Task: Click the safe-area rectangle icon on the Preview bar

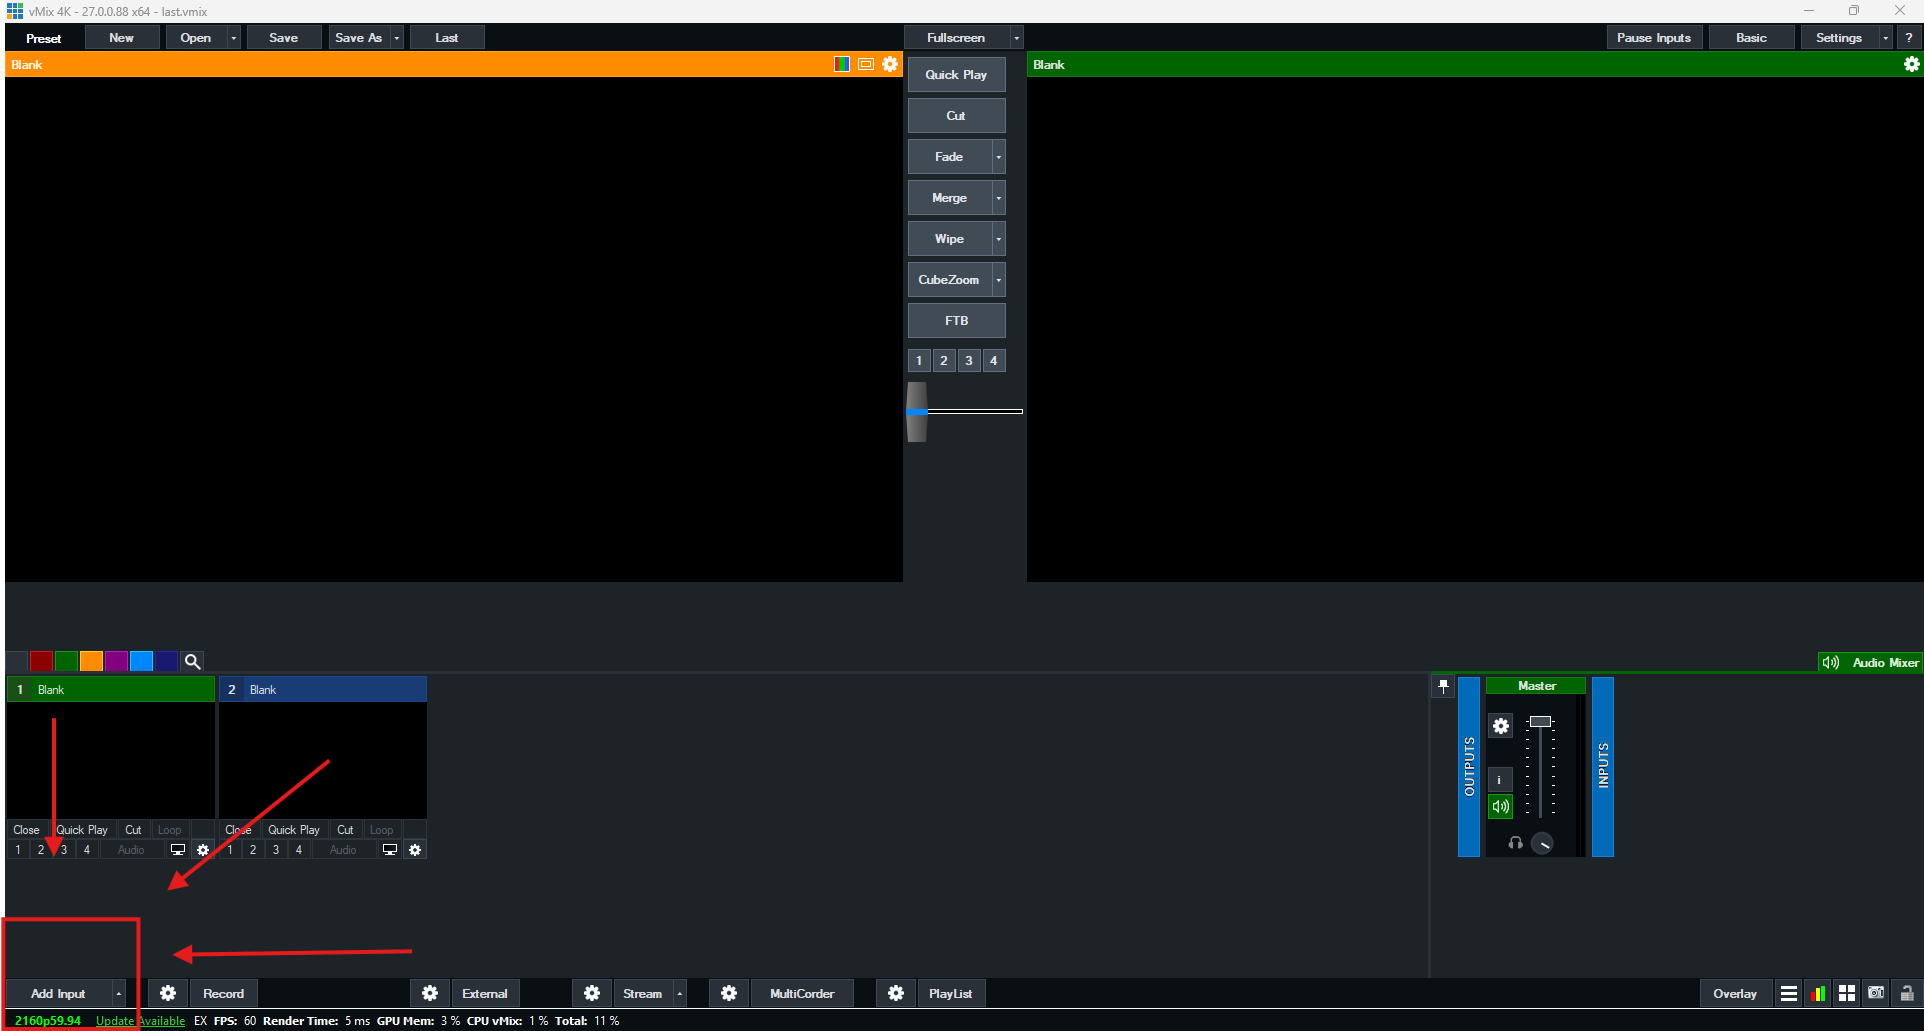Action: click(x=865, y=64)
